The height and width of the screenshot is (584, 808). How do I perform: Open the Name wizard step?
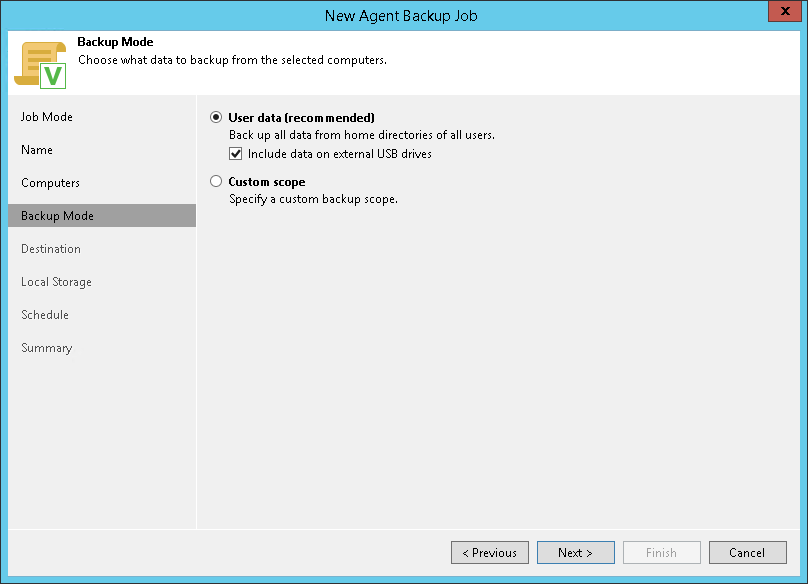(x=37, y=150)
